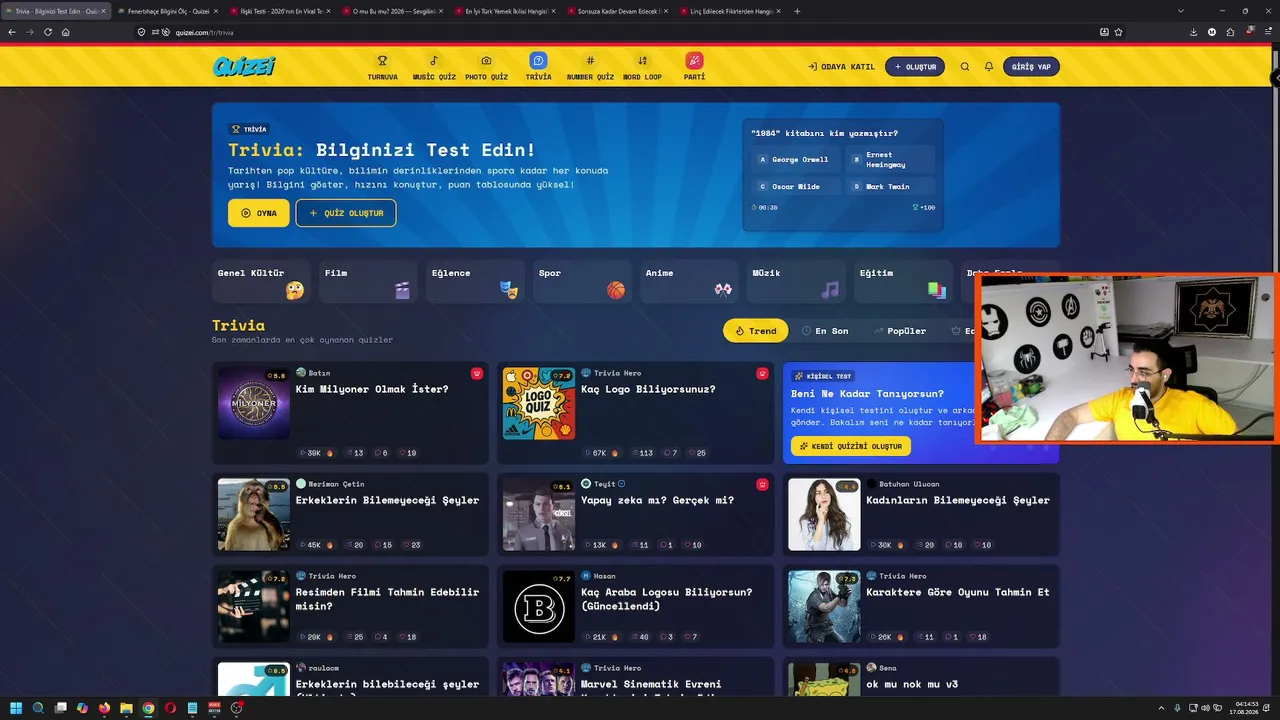Click the Kendi Quizini Oluştur button
This screenshot has height=720, width=1280.
[x=851, y=446]
